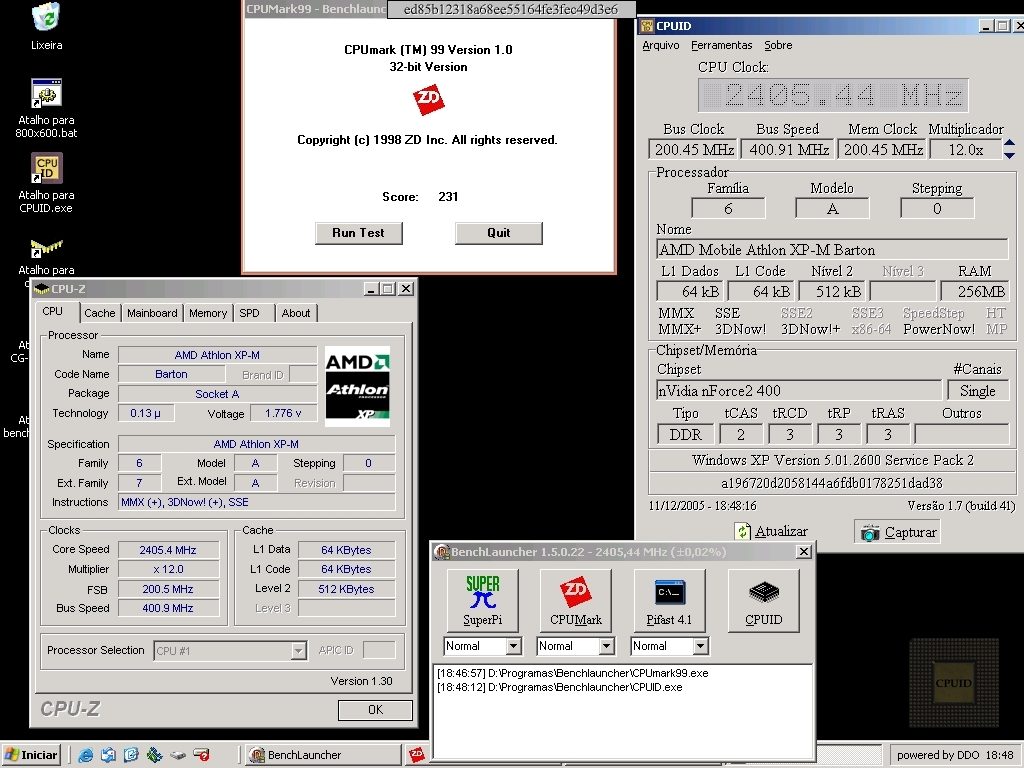This screenshot has height=768, width=1024.
Task: Launch CPUMark from BenchLauncher
Action: tap(575, 600)
